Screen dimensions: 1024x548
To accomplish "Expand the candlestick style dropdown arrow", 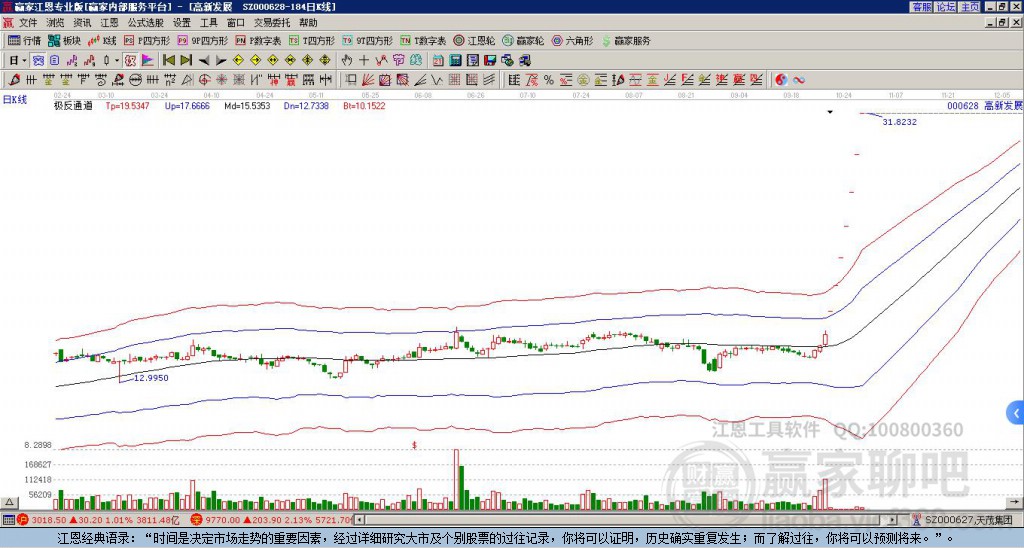I will point(117,61).
